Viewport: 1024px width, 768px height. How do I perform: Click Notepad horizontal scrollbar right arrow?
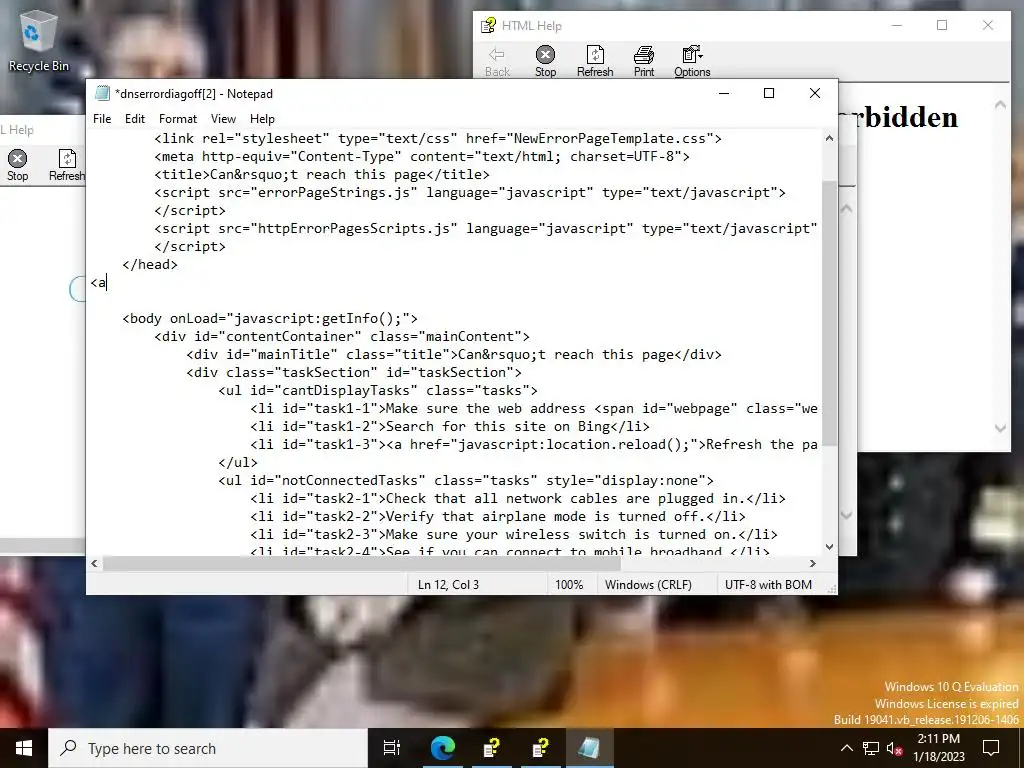813,563
